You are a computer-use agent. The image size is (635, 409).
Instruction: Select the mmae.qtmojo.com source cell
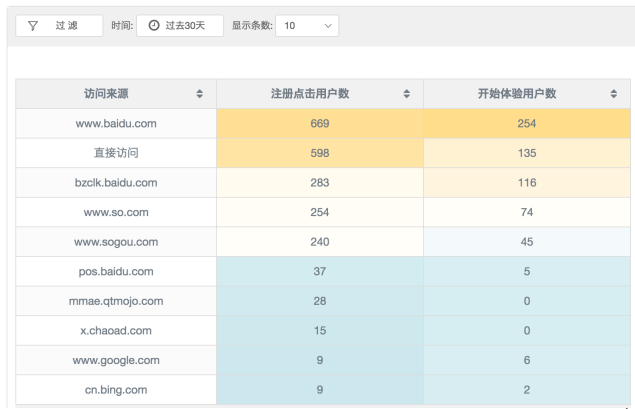(x=116, y=301)
